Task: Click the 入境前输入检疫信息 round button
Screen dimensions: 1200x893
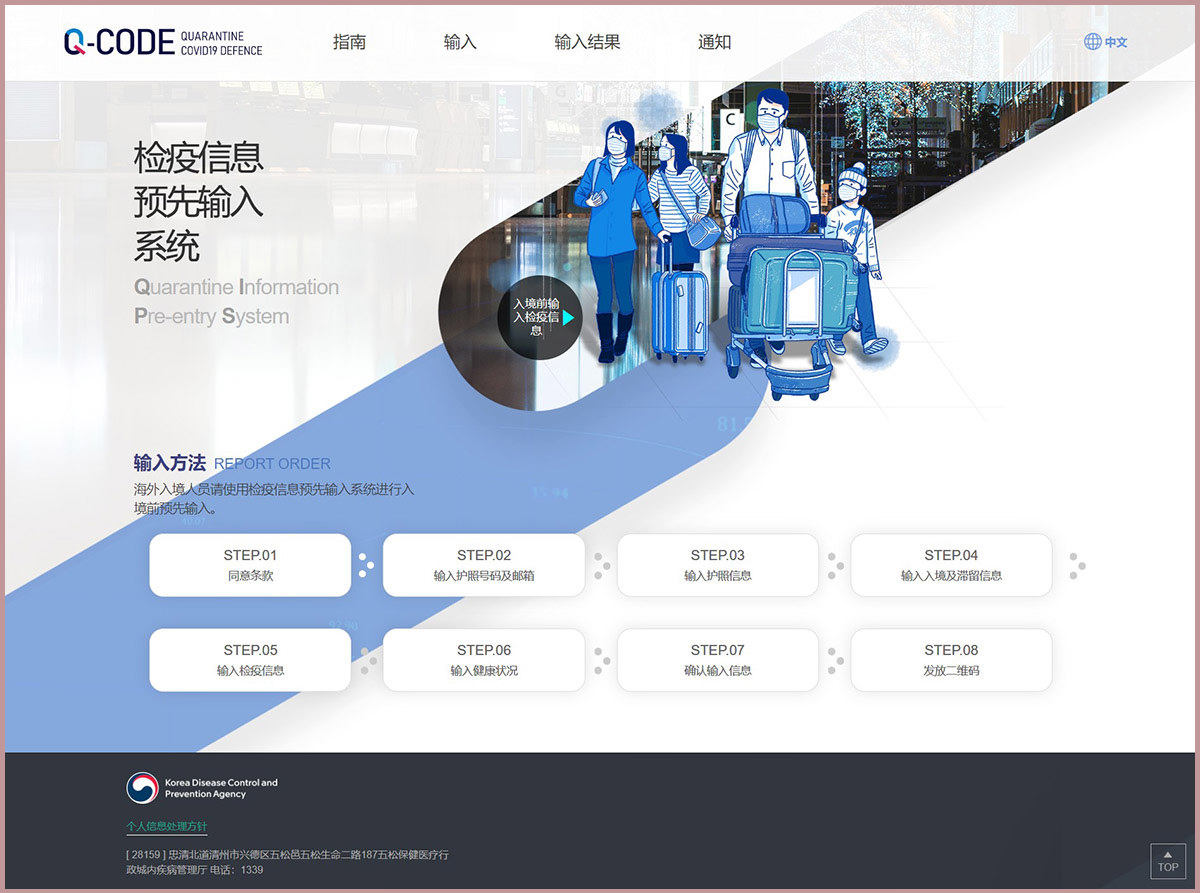Action: 540,317
